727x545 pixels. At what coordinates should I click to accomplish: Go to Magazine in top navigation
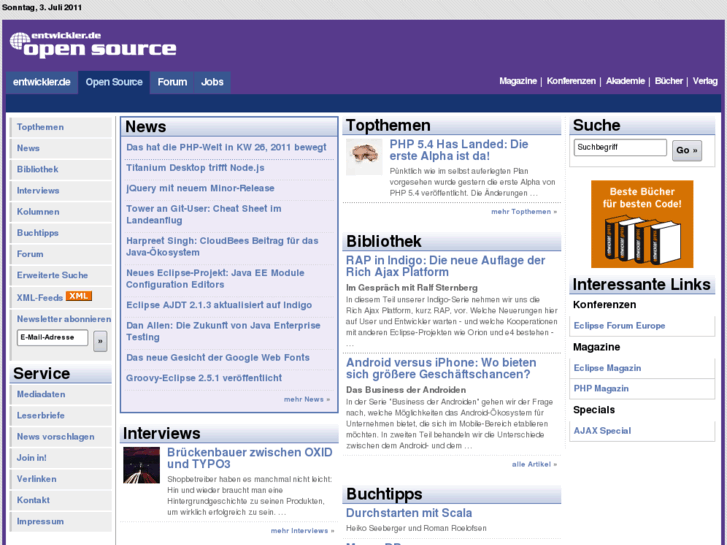(x=518, y=81)
